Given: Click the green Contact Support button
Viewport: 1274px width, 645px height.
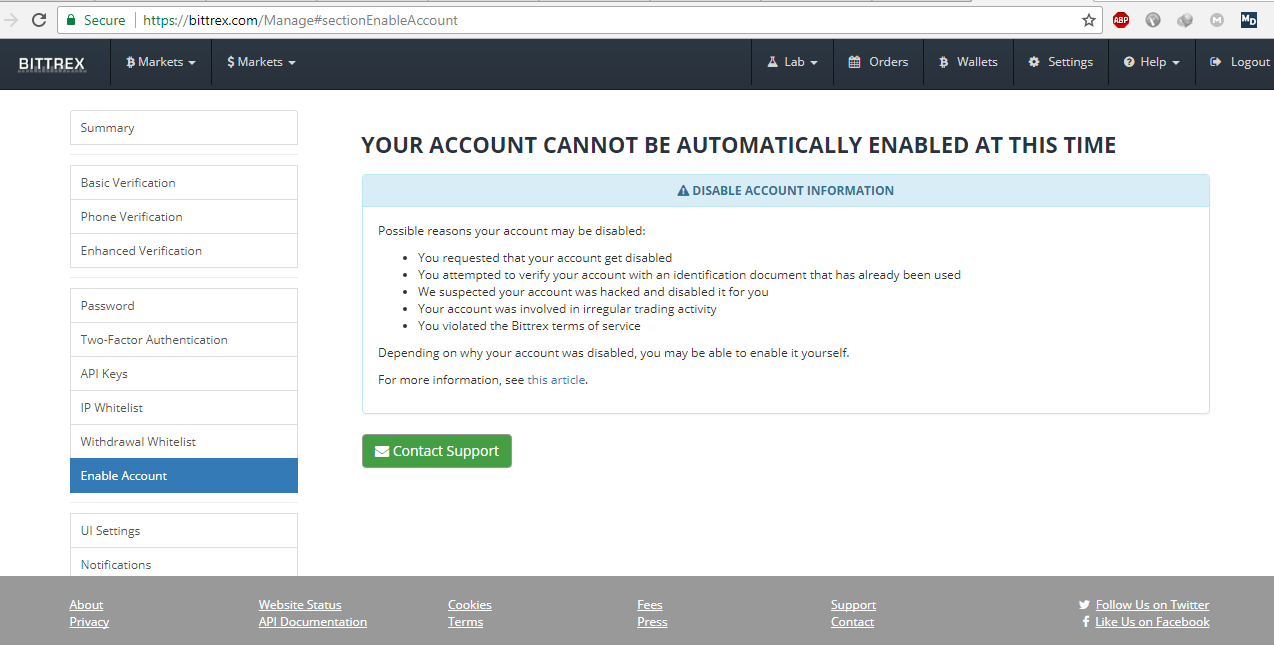Looking at the screenshot, I should pyautogui.click(x=437, y=451).
